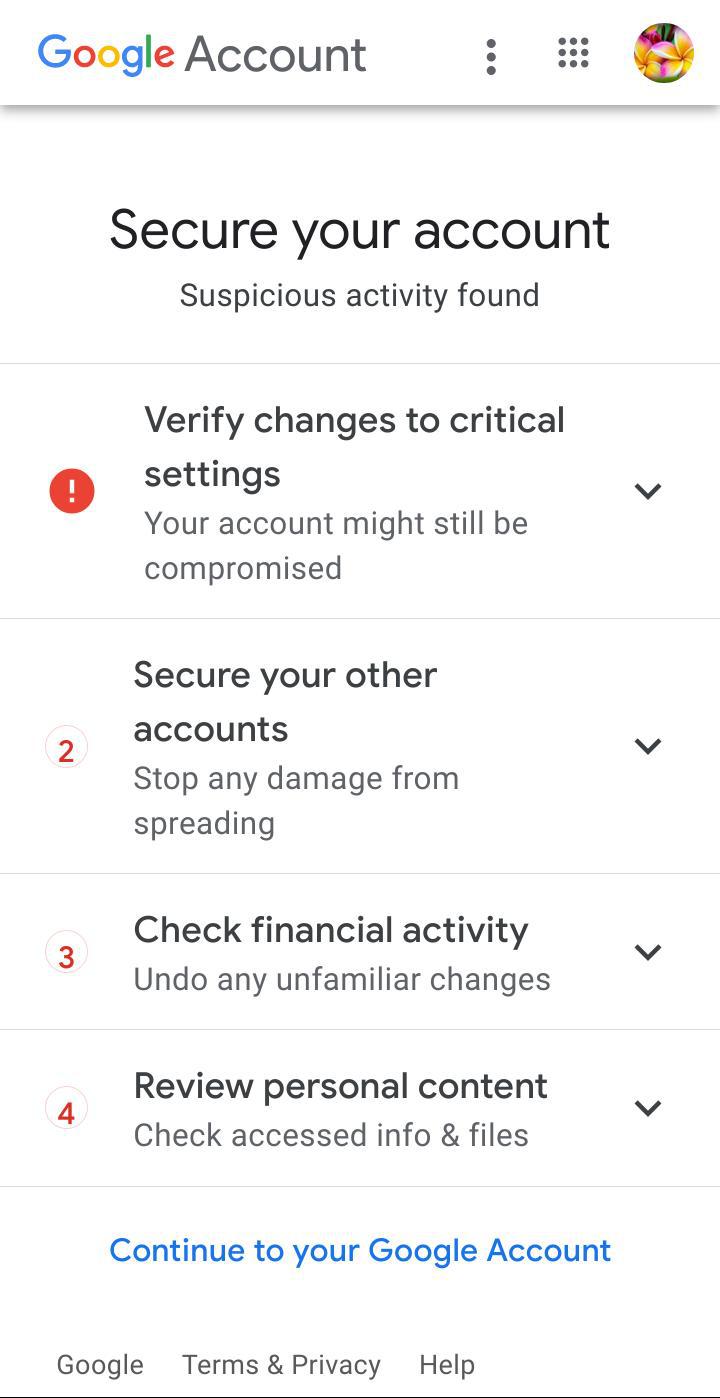Select the Secure your account heading

pos(359,229)
